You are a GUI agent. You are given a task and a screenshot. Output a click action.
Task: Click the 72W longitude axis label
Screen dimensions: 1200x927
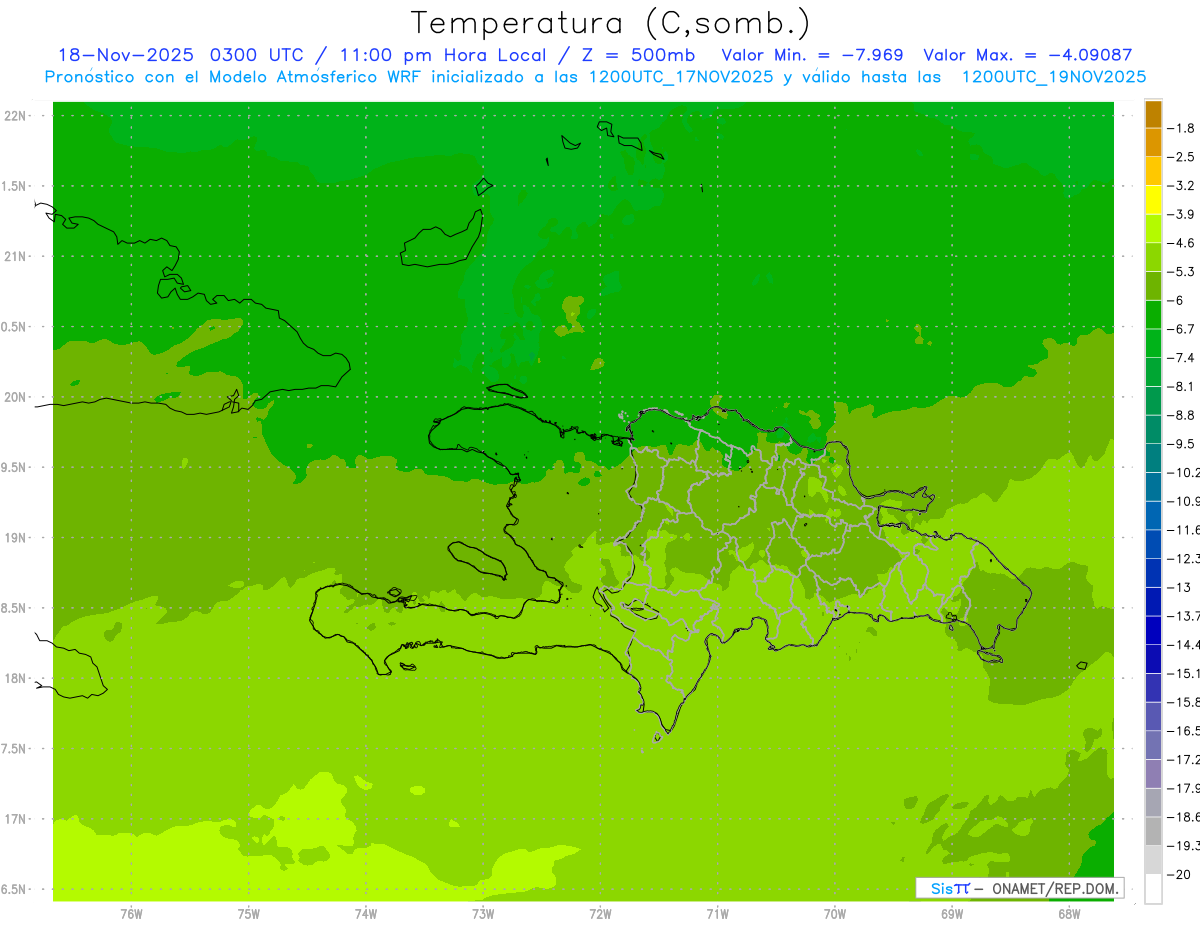click(600, 914)
